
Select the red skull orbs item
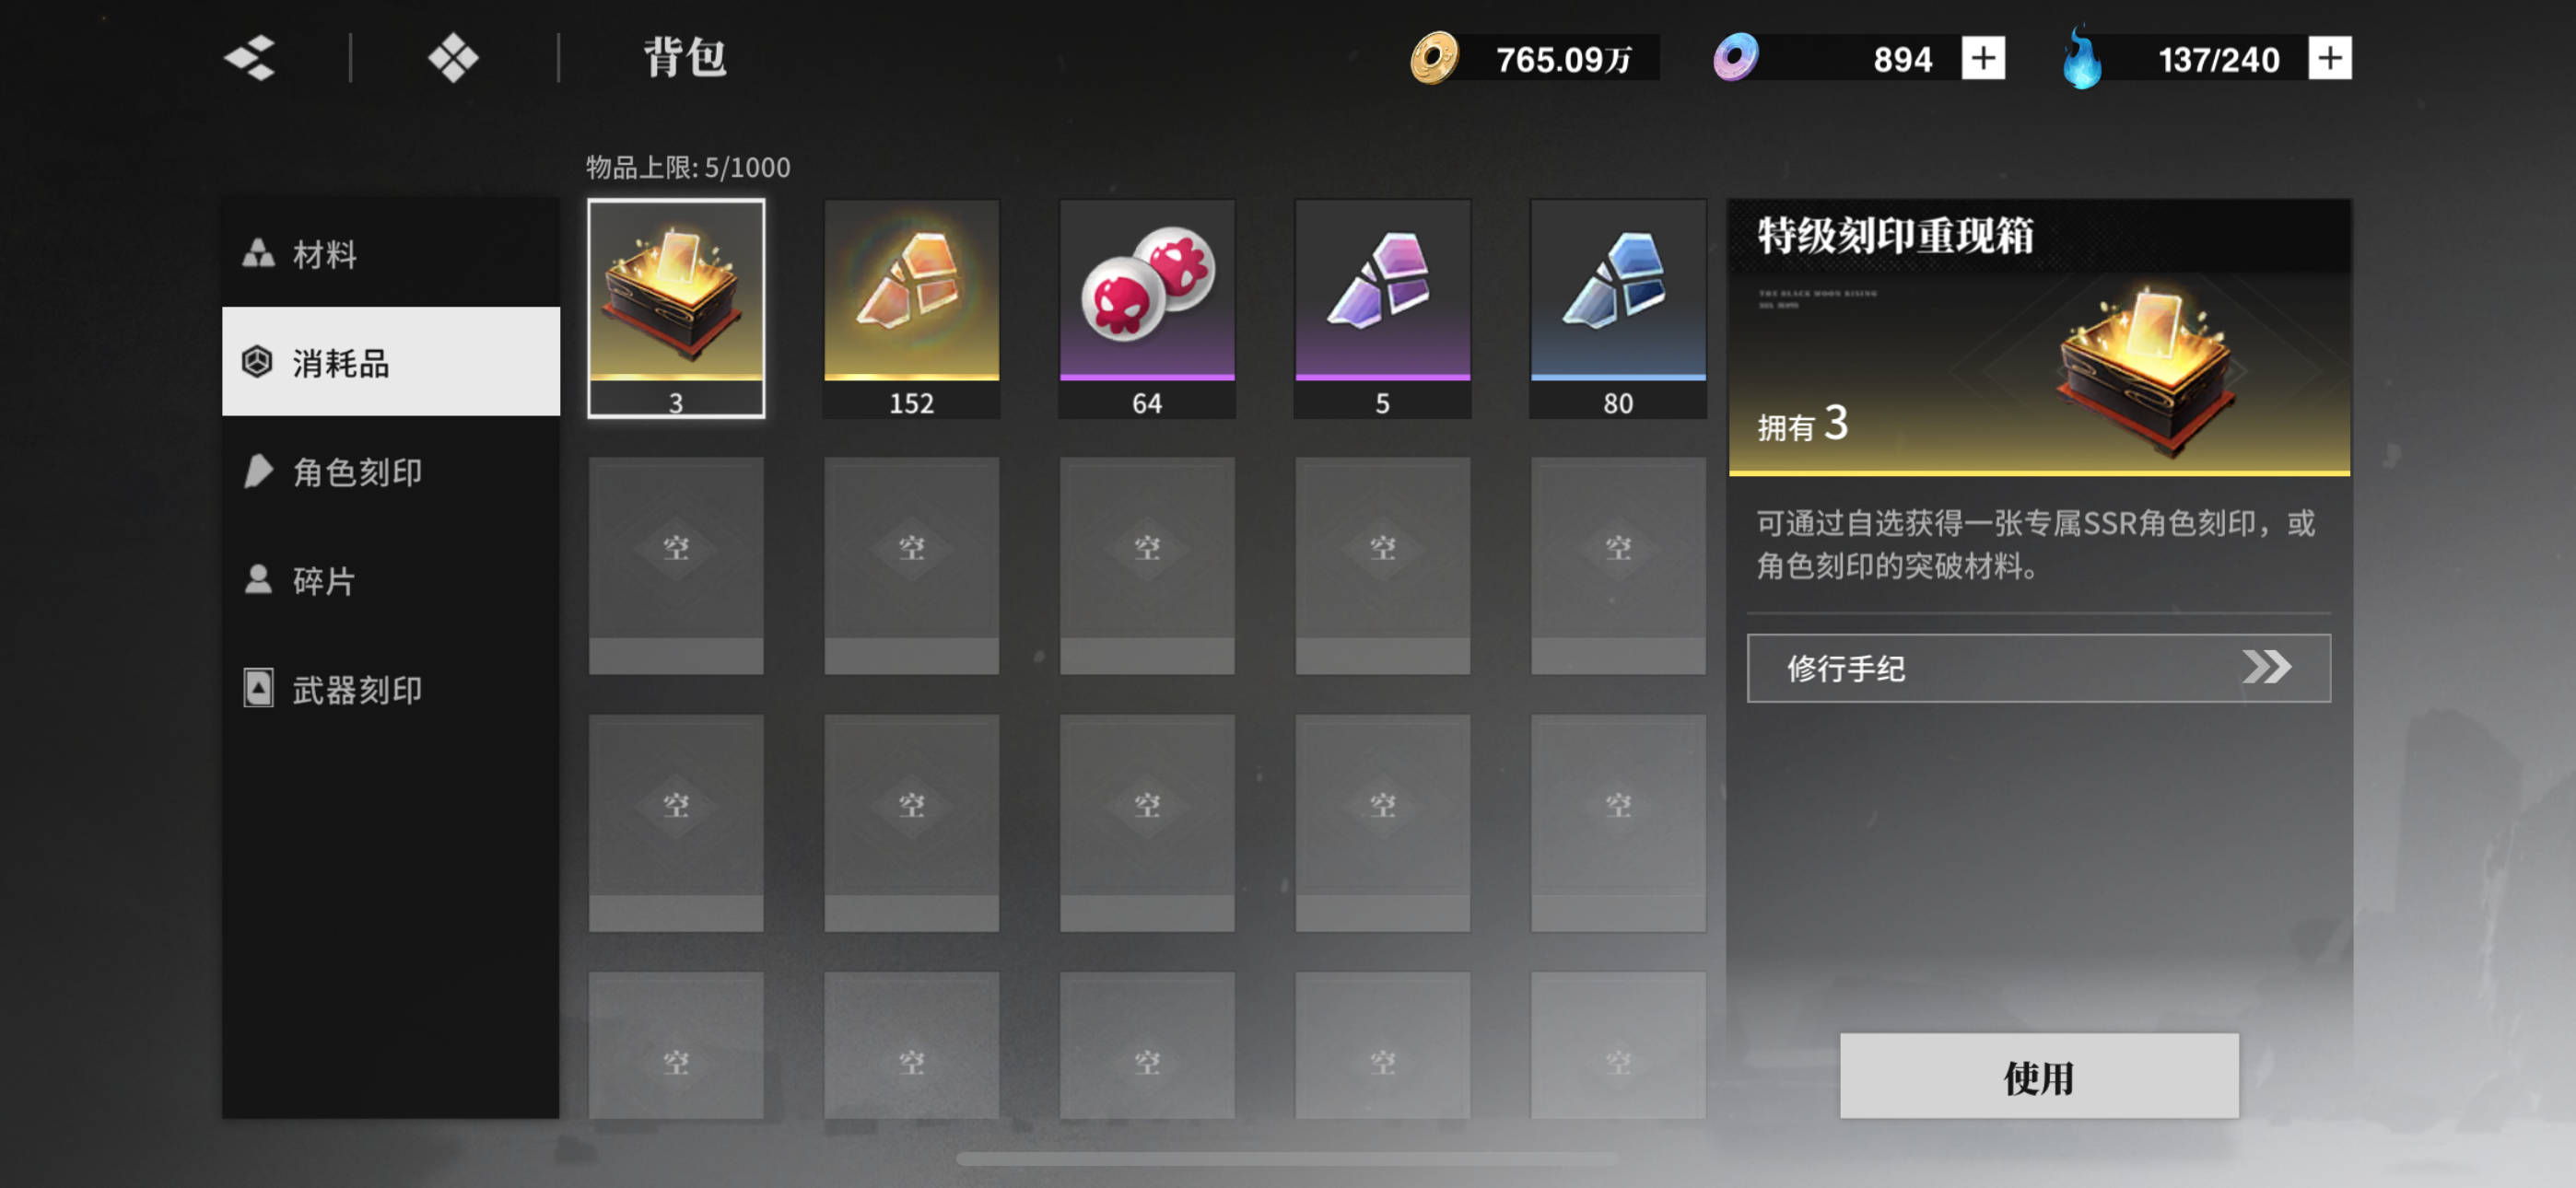[1147, 308]
